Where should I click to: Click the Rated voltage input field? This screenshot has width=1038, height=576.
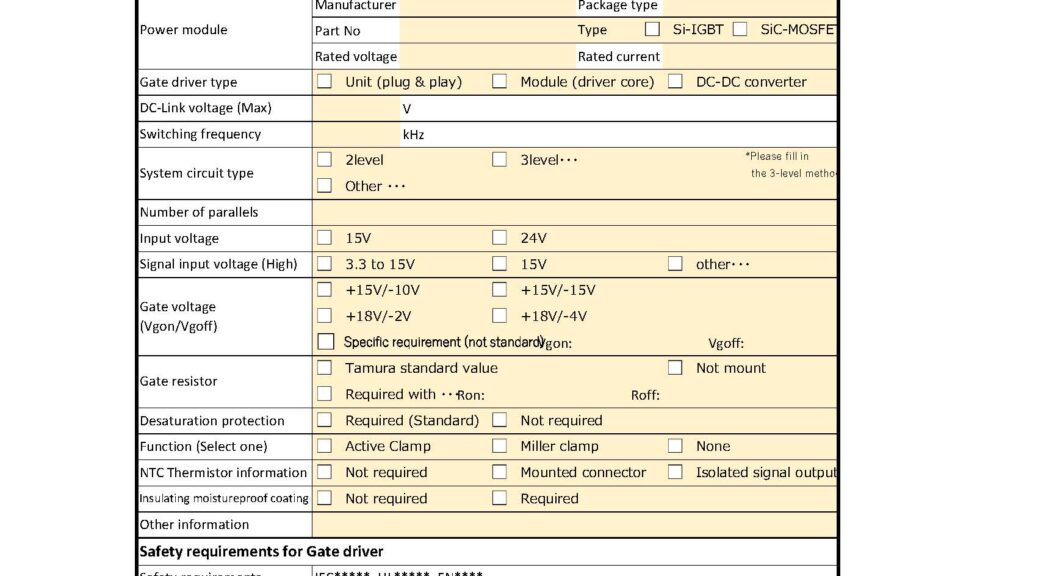pos(487,56)
